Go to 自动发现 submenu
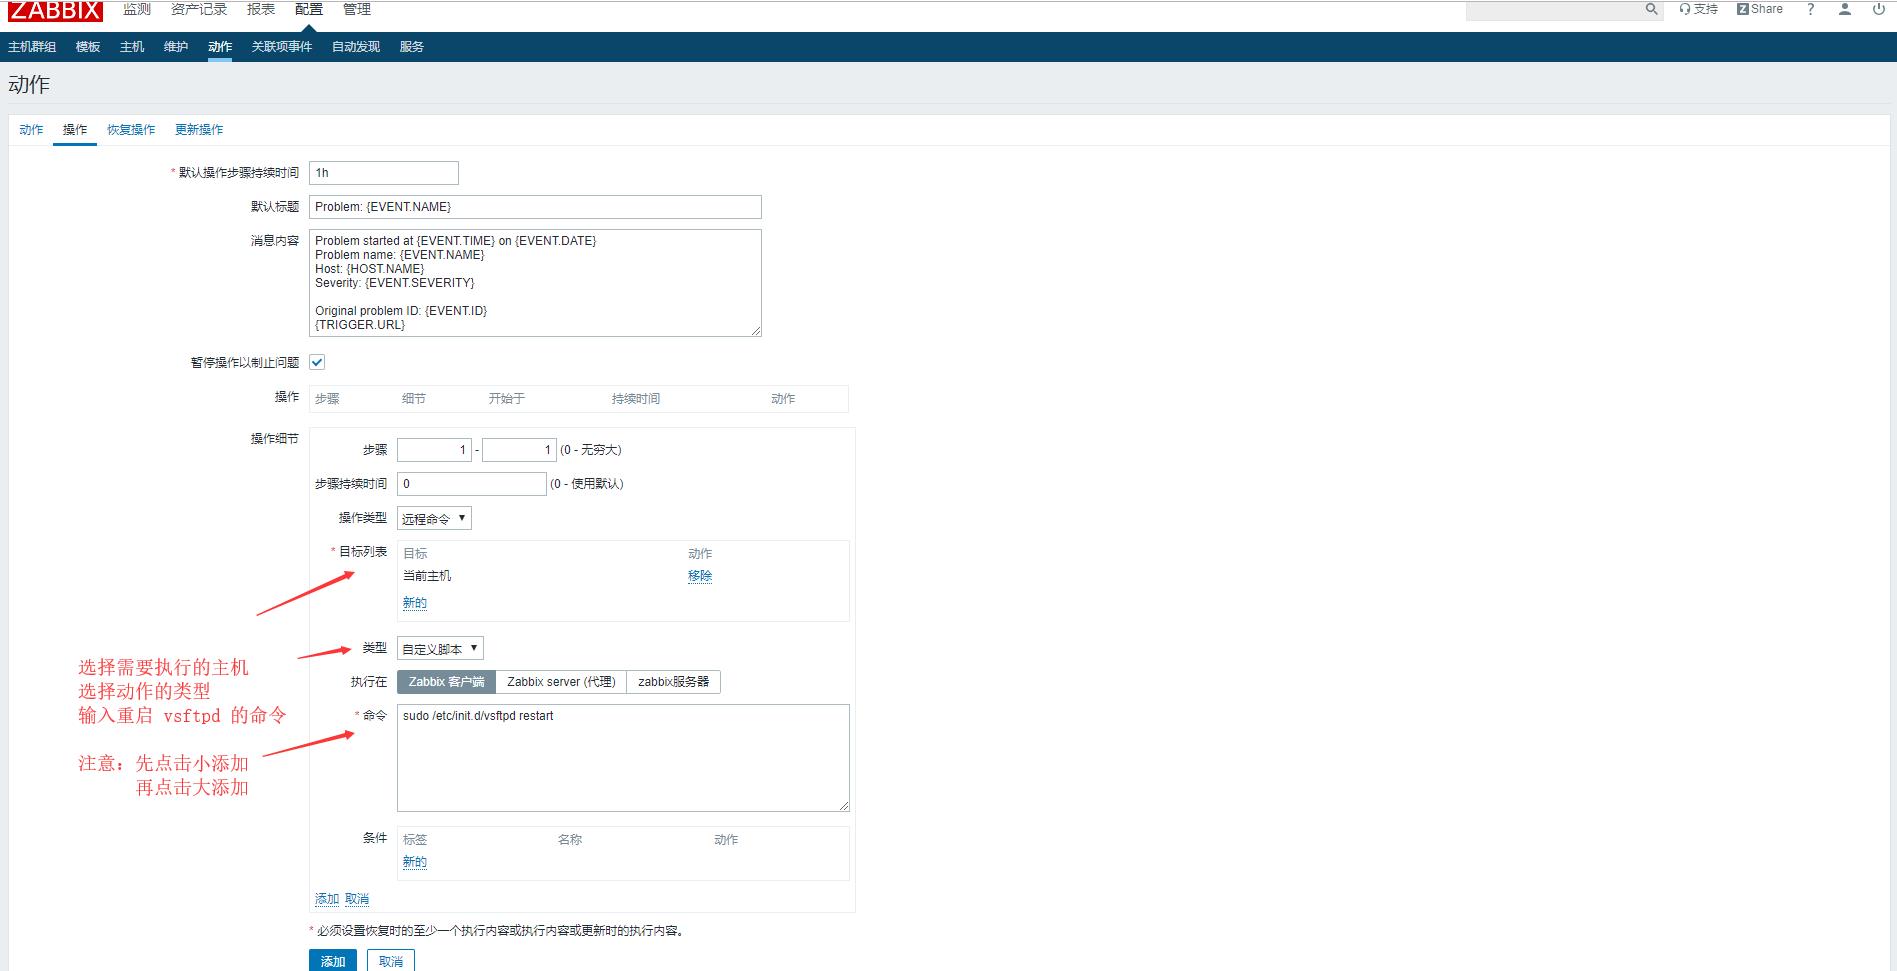The height and width of the screenshot is (971, 1897). click(356, 47)
